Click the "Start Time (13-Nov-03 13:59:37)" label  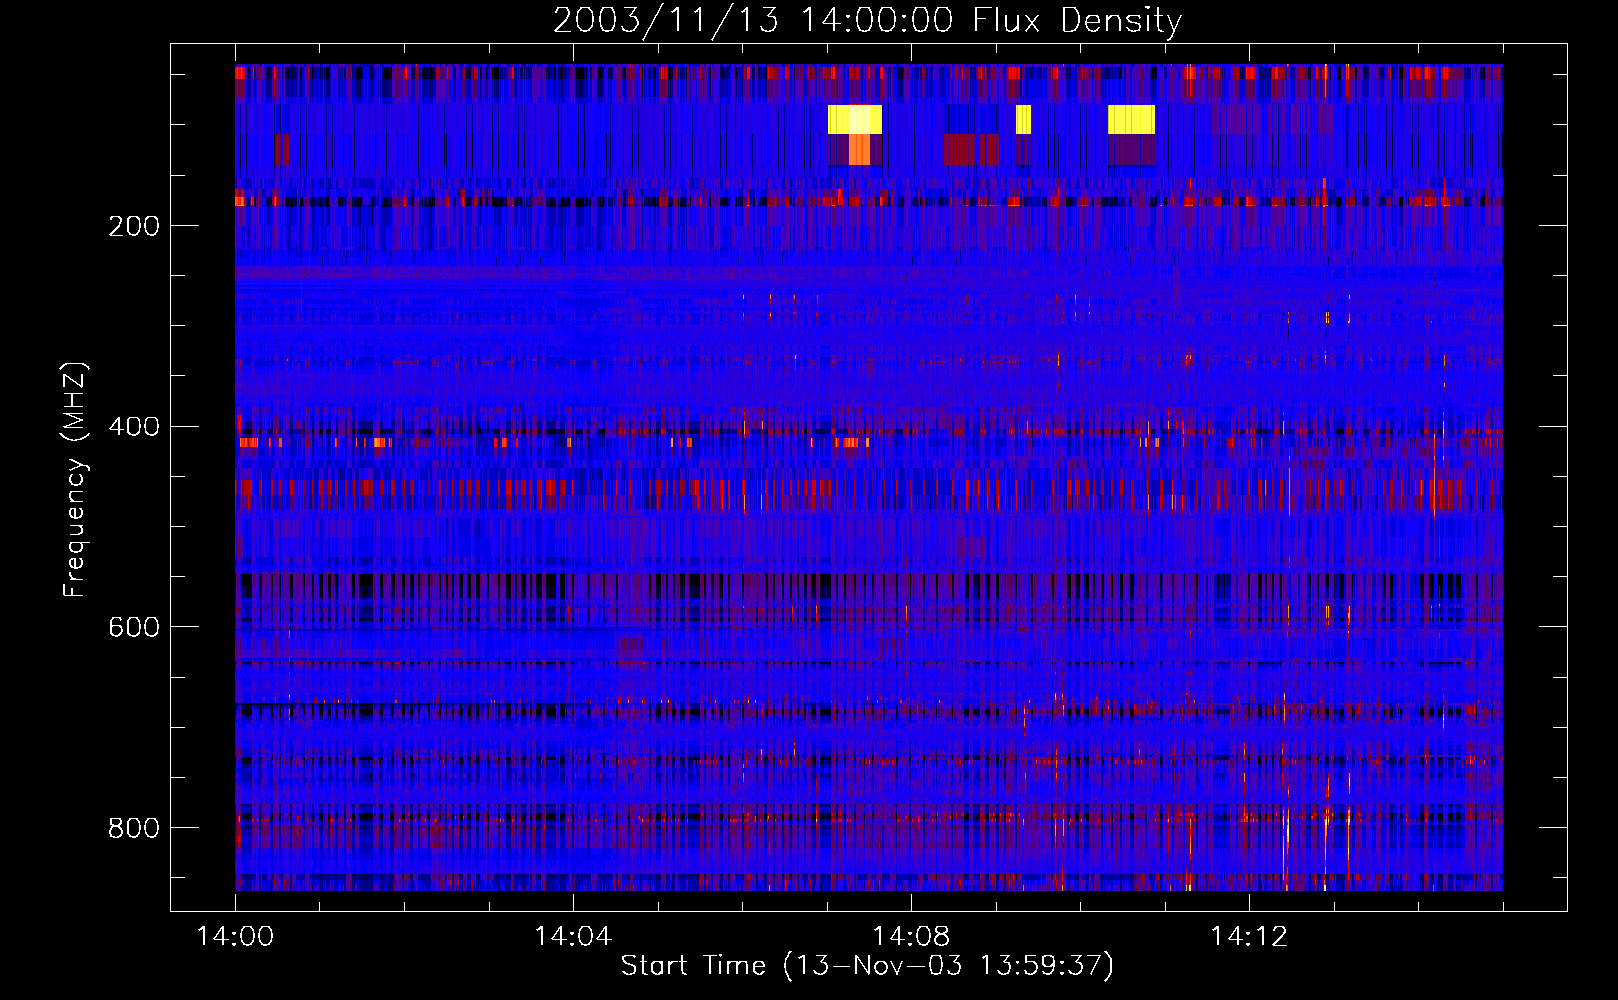pyautogui.click(x=867, y=966)
